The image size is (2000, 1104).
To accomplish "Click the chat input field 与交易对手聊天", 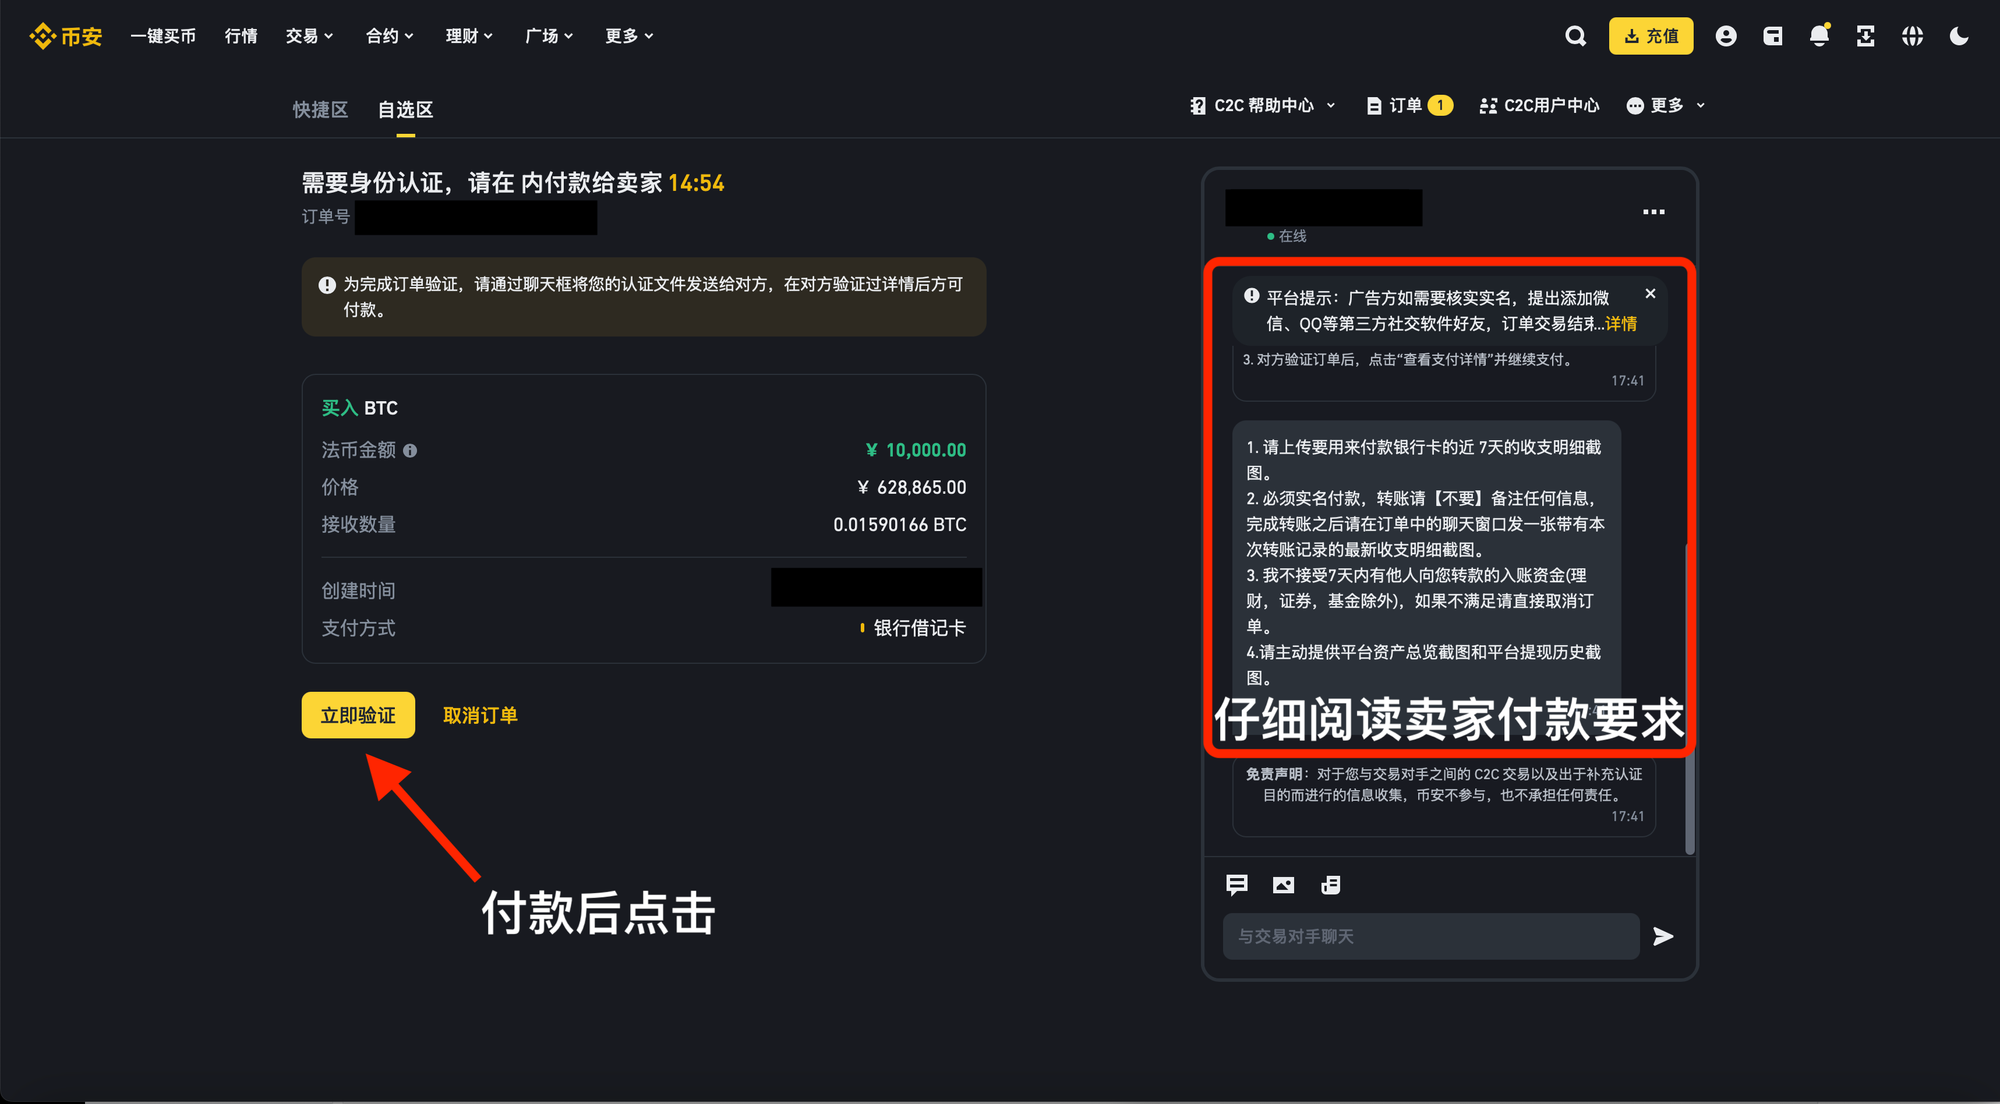I will pyautogui.click(x=1430, y=936).
